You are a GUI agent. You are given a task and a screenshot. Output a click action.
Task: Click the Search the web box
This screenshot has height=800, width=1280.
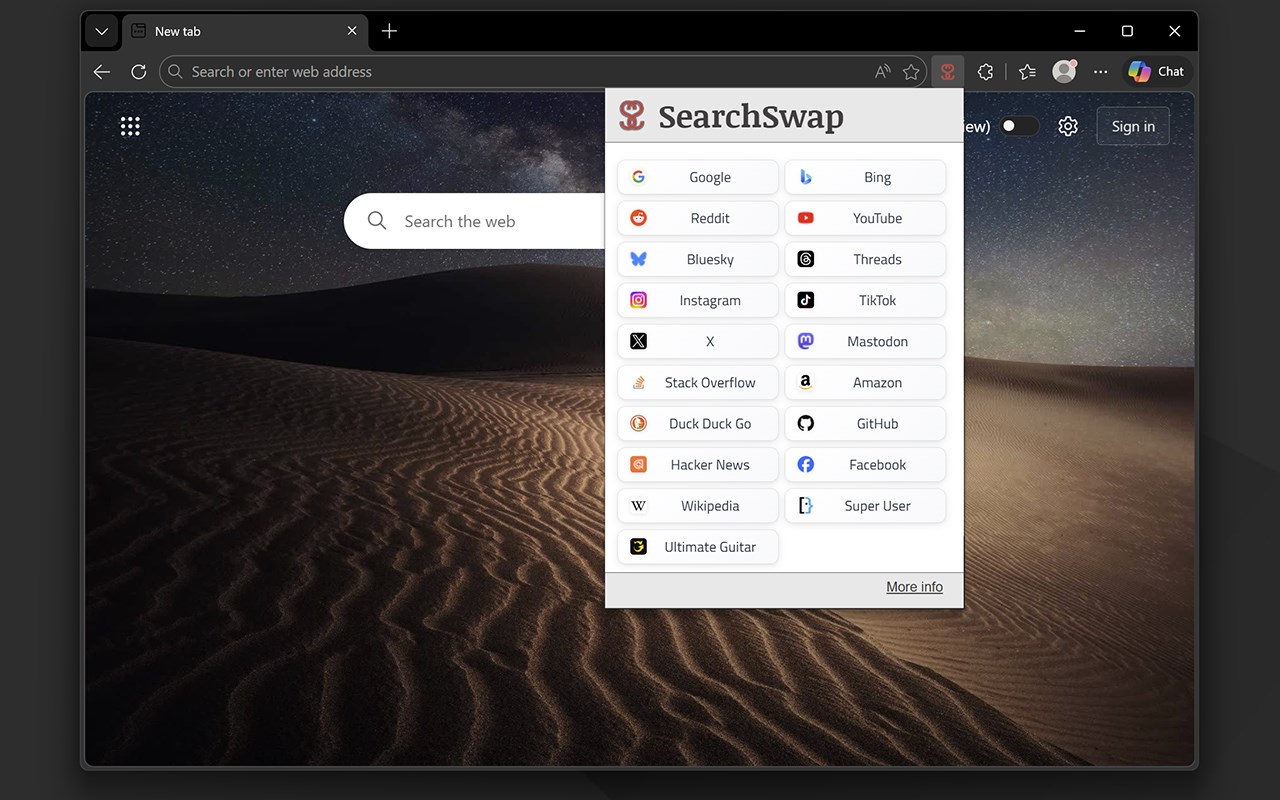(x=475, y=221)
